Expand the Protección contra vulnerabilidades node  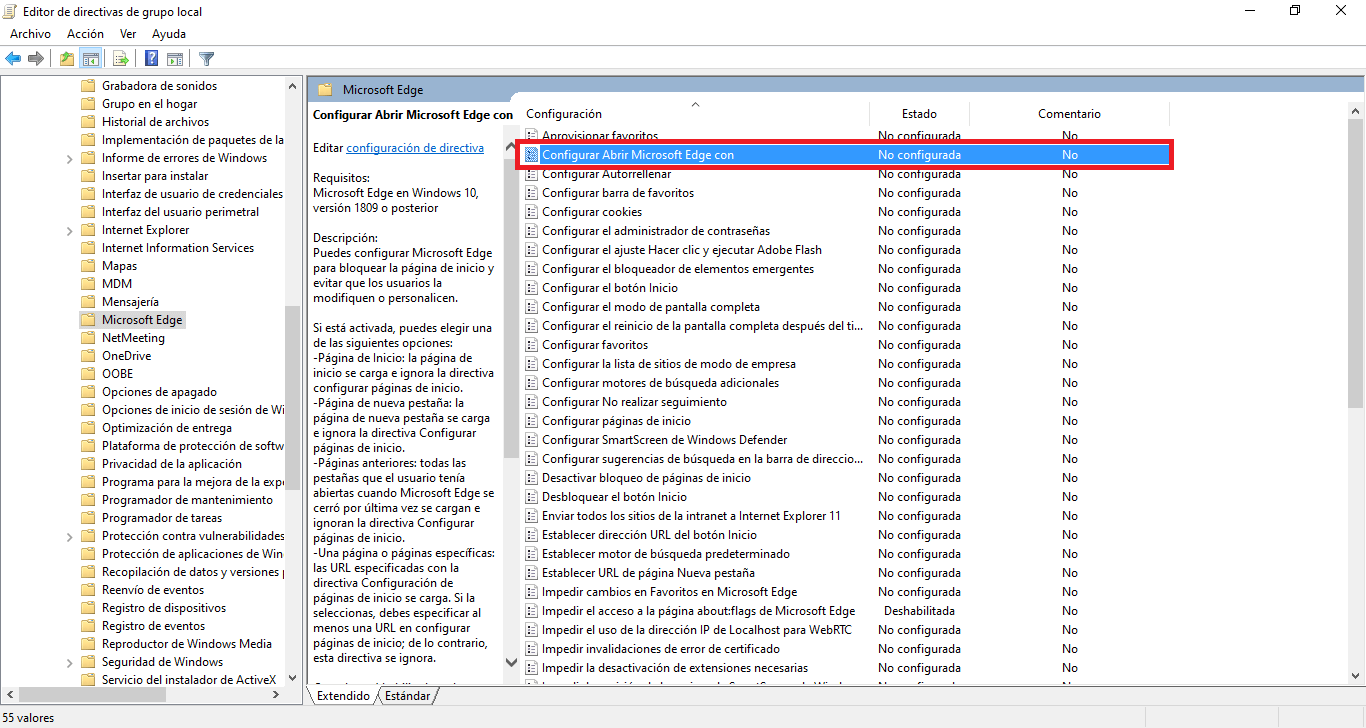click(x=69, y=536)
